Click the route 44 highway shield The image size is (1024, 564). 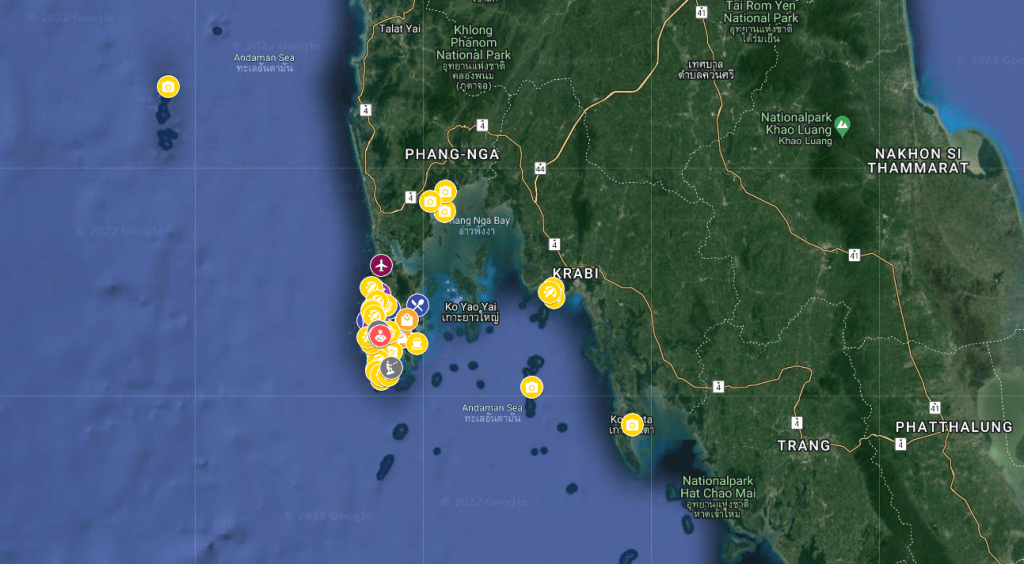pos(540,167)
